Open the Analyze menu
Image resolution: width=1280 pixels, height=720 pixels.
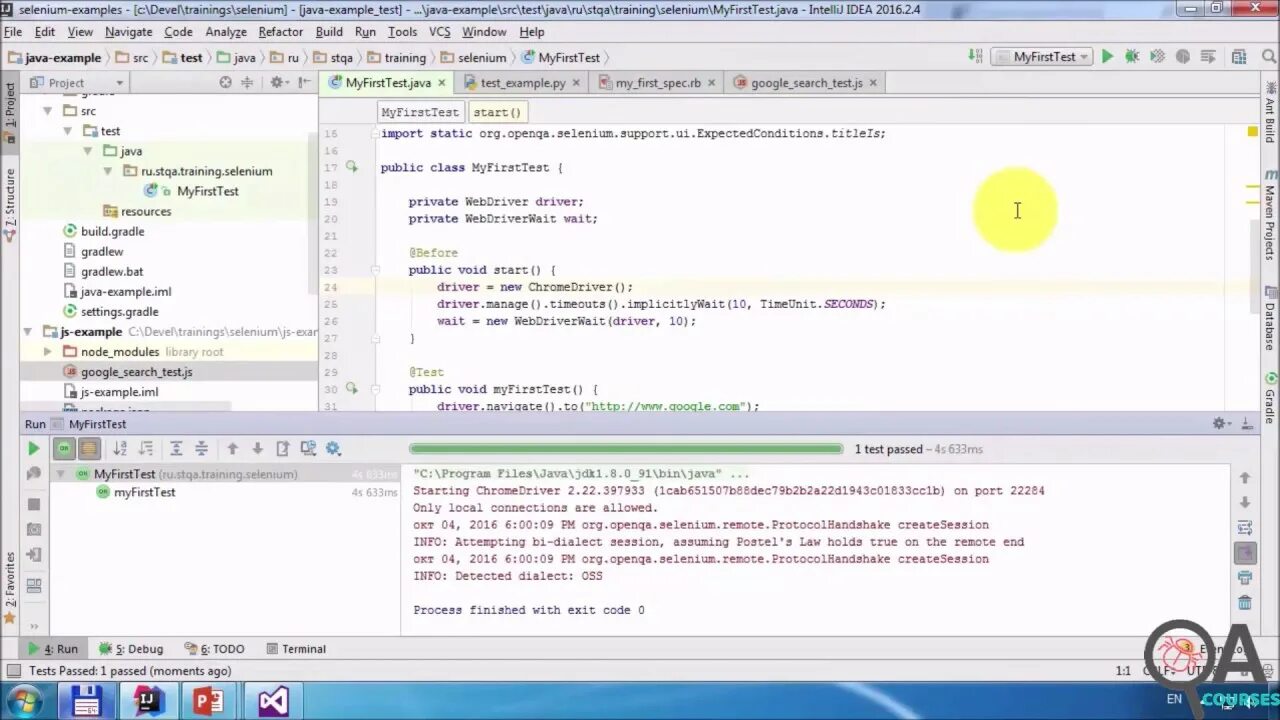pyautogui.click(x=226, y=32)
